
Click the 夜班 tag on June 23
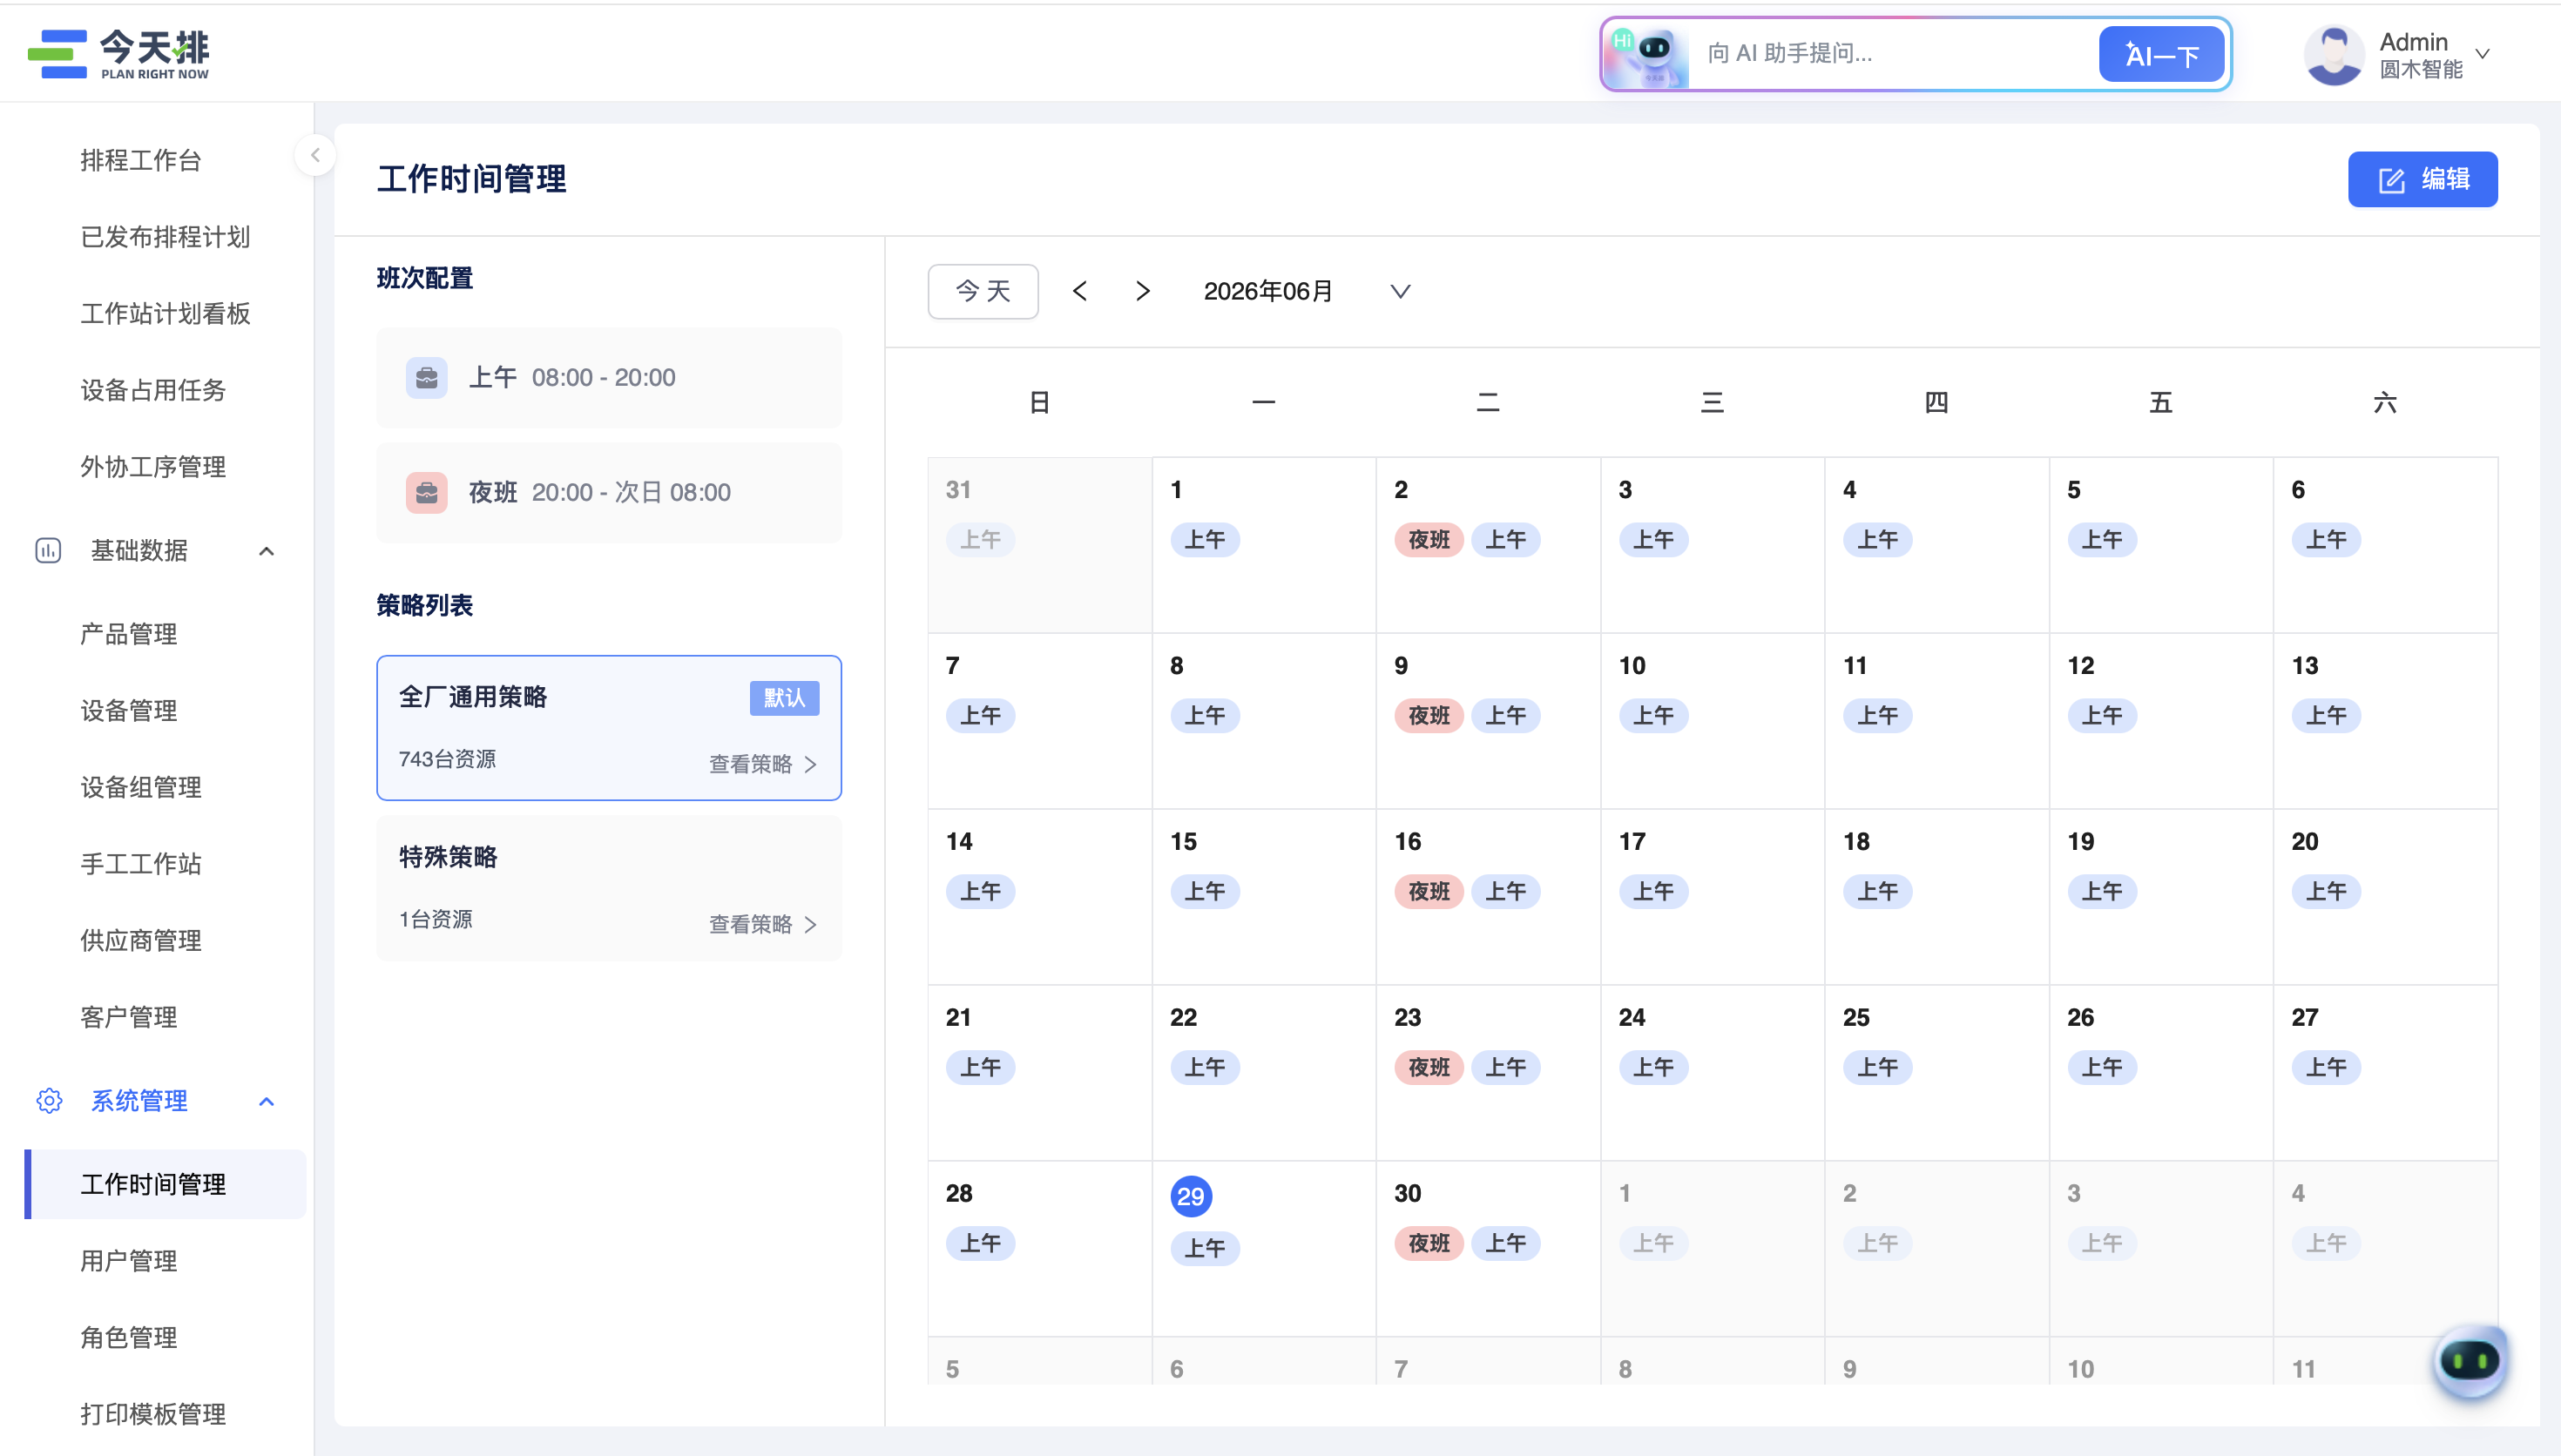(1429, 1068)
